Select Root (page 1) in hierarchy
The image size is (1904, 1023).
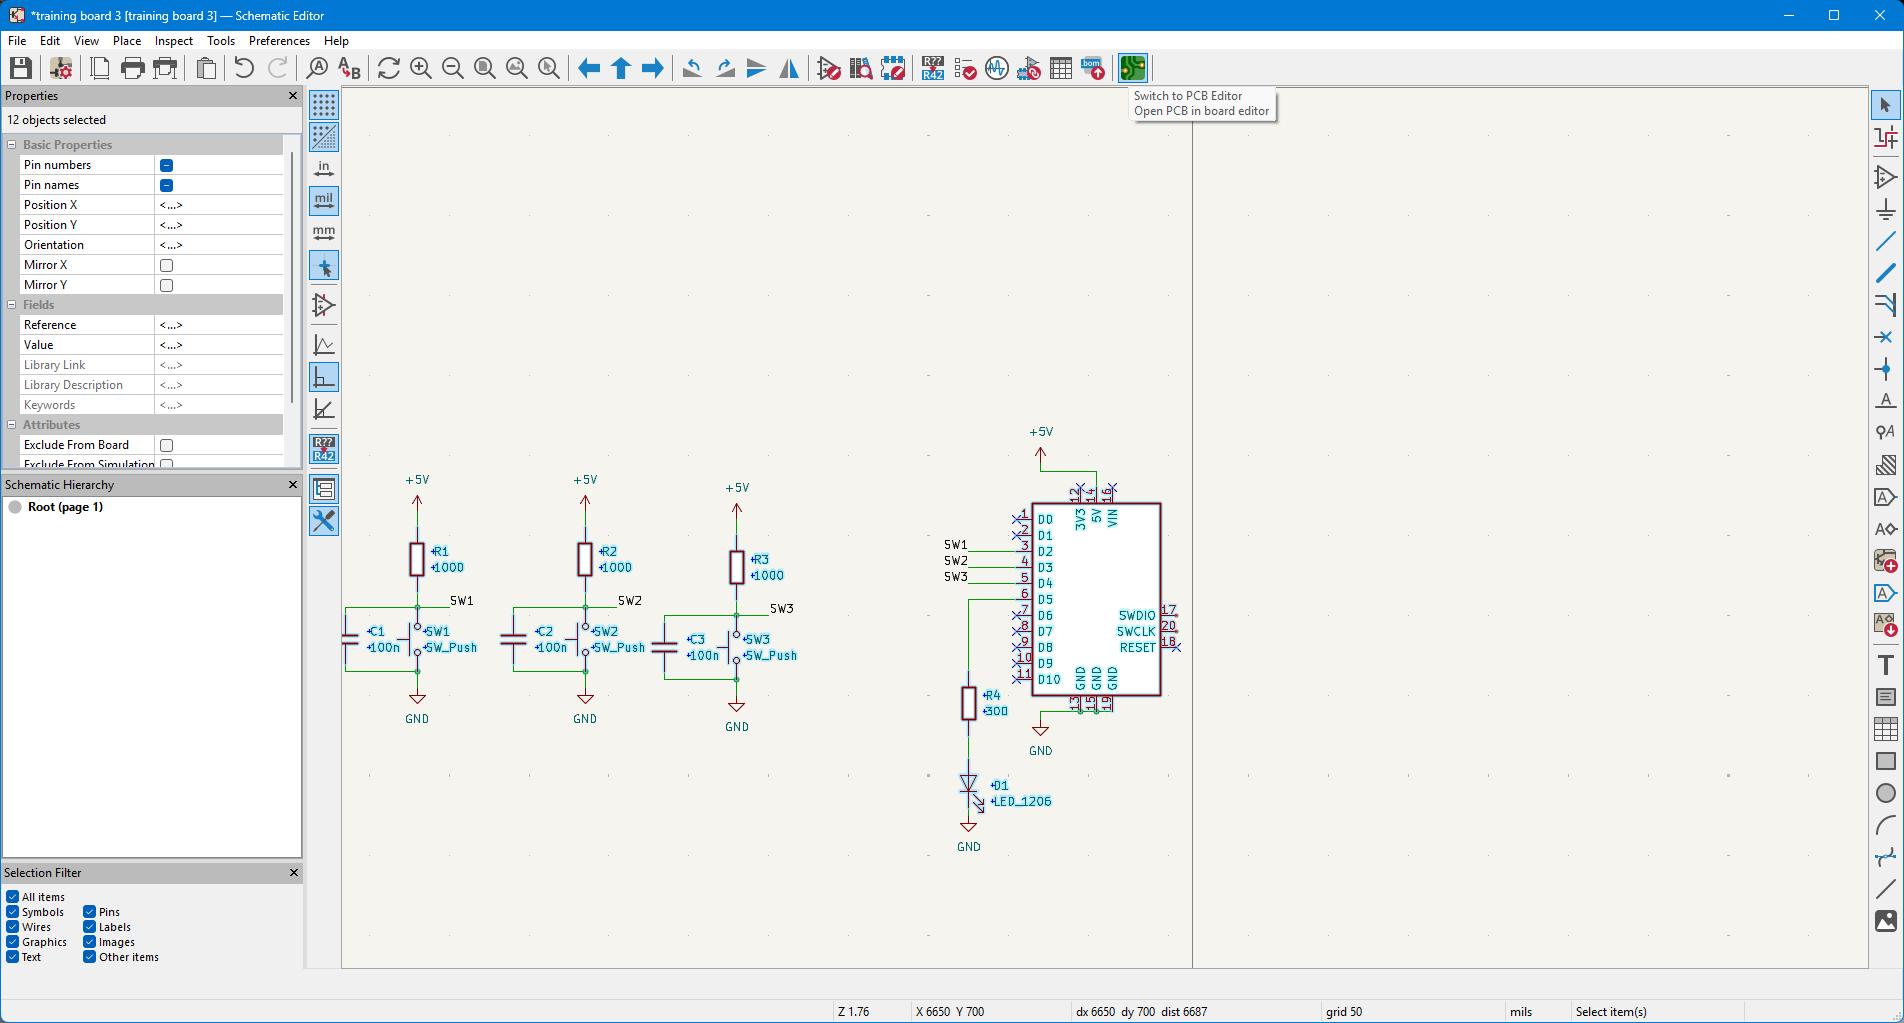tap(65, 507)
